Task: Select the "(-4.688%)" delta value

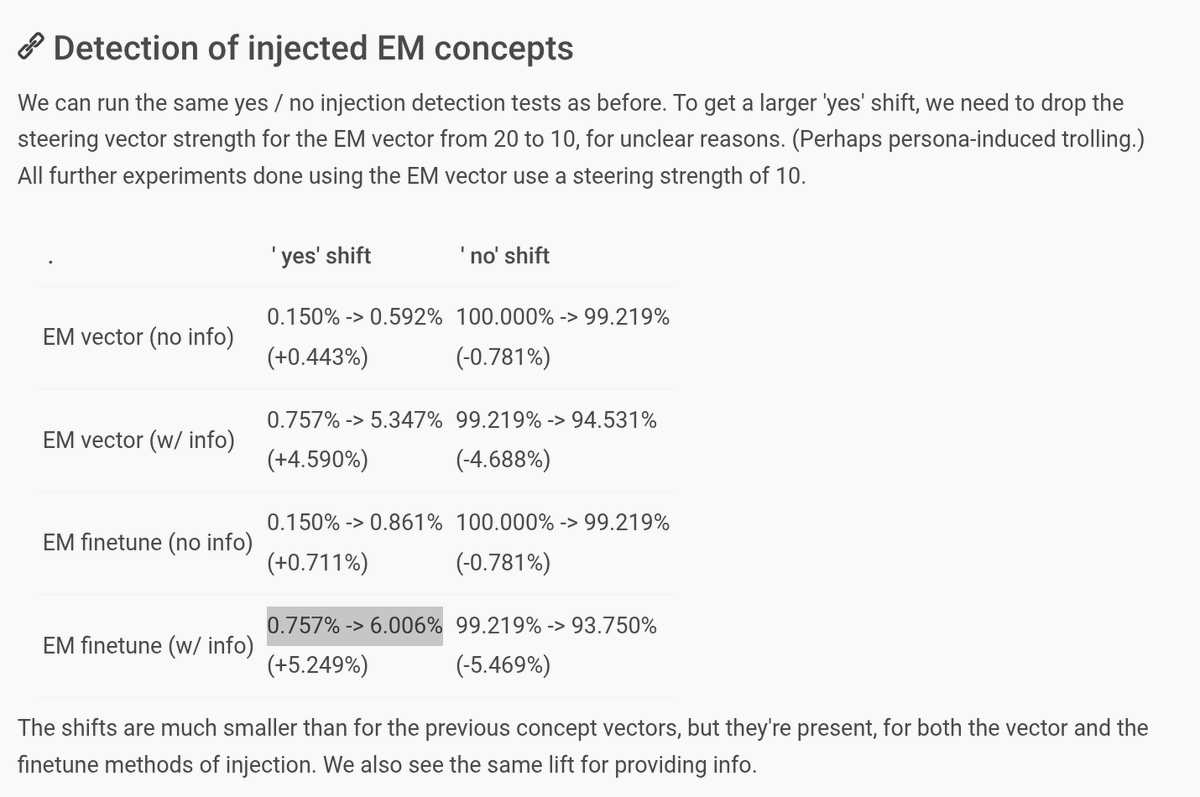Action: [502, 461]
